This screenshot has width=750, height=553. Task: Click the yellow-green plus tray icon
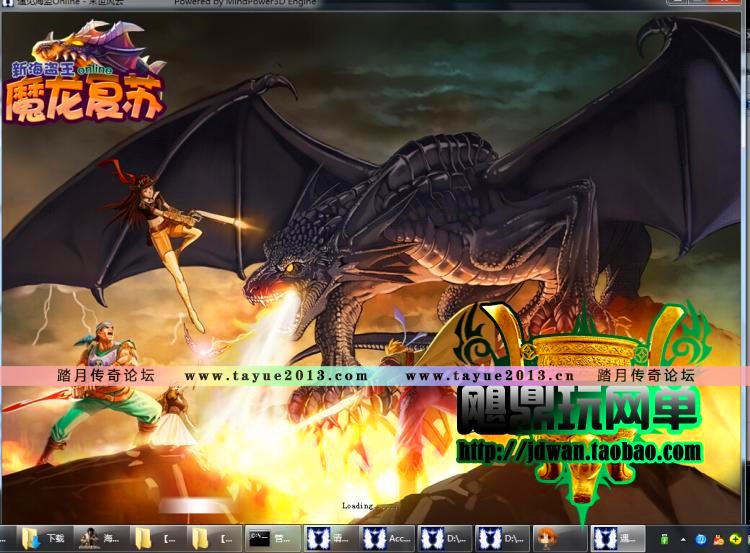click(x=736, y=540)
